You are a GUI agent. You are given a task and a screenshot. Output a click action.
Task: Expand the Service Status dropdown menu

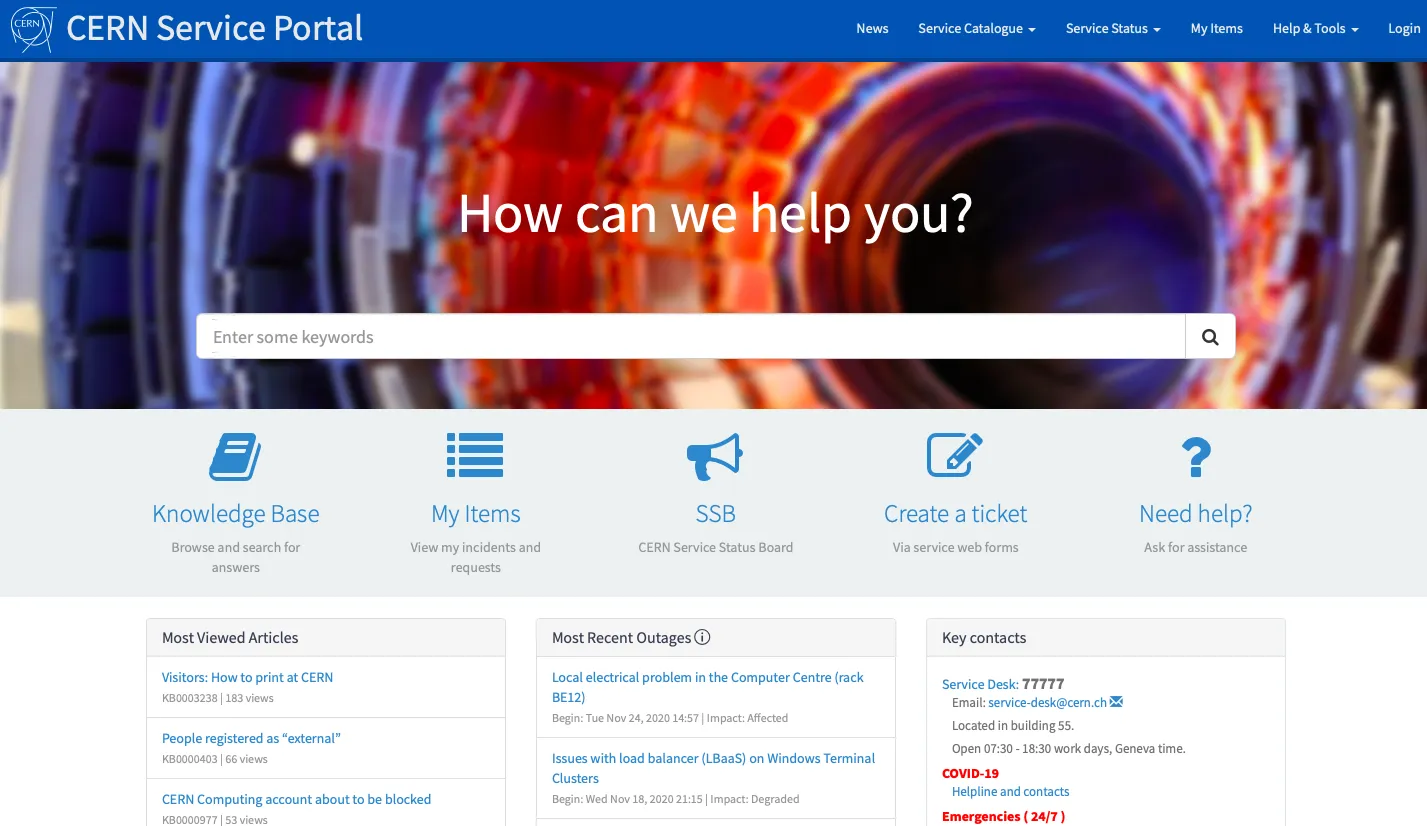(x=1113, y=29)
